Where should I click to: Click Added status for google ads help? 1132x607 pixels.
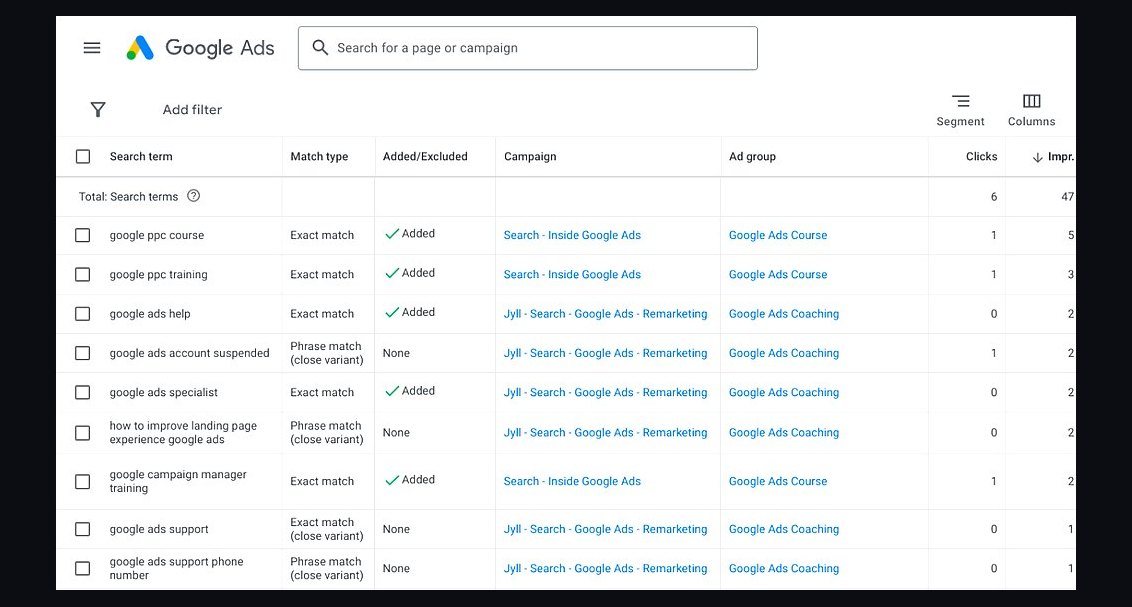click(410, 313)
